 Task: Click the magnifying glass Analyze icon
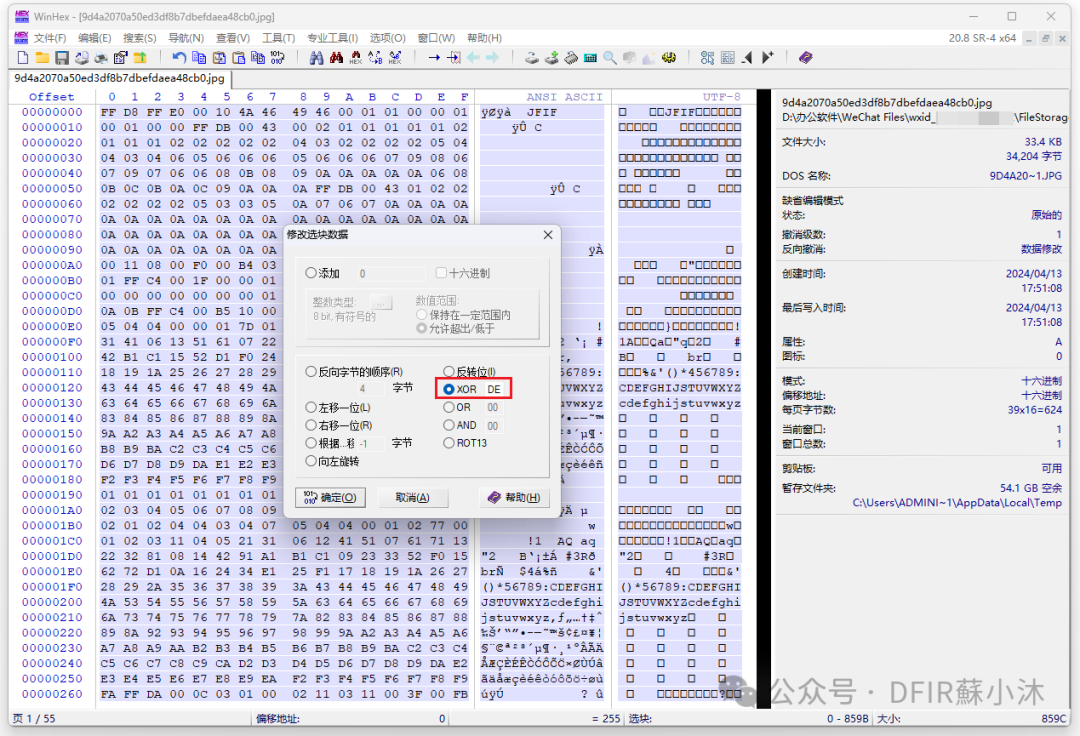click(610, 58)
